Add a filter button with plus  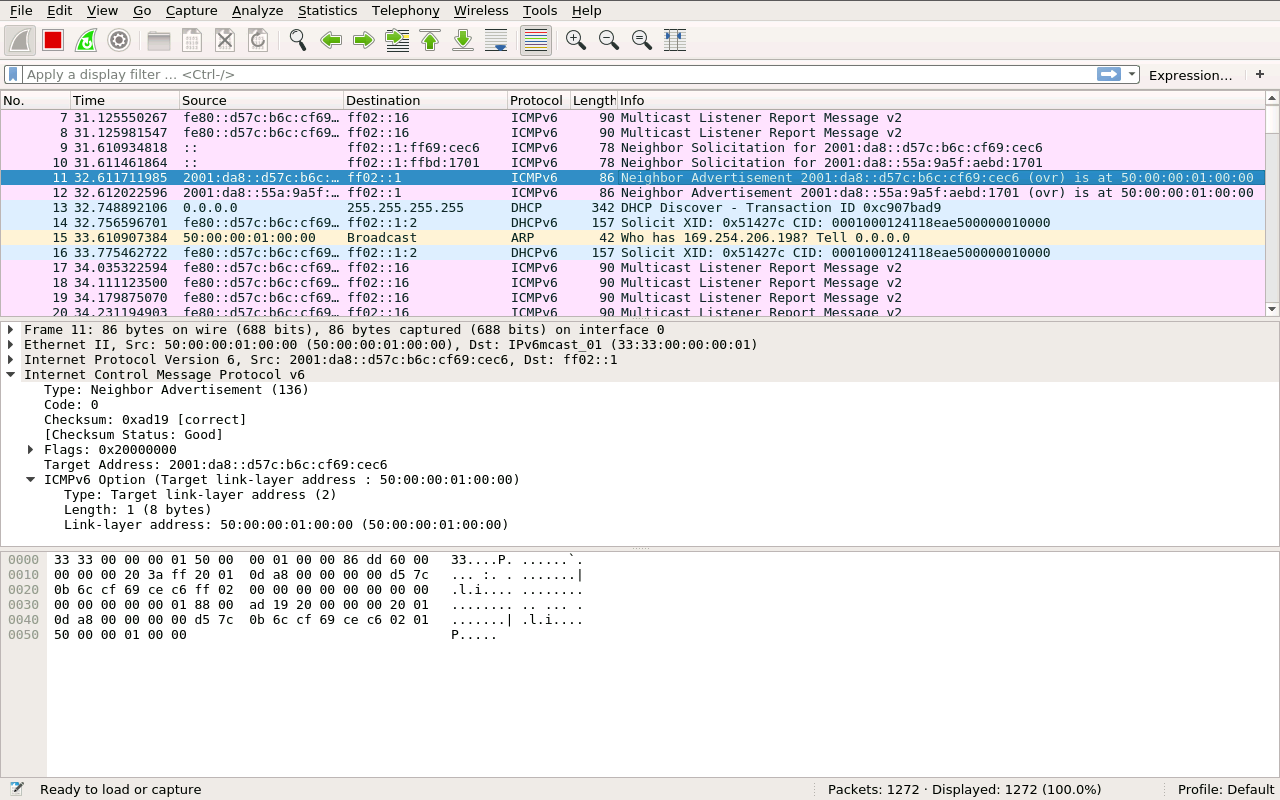[x=1260, y=75]
